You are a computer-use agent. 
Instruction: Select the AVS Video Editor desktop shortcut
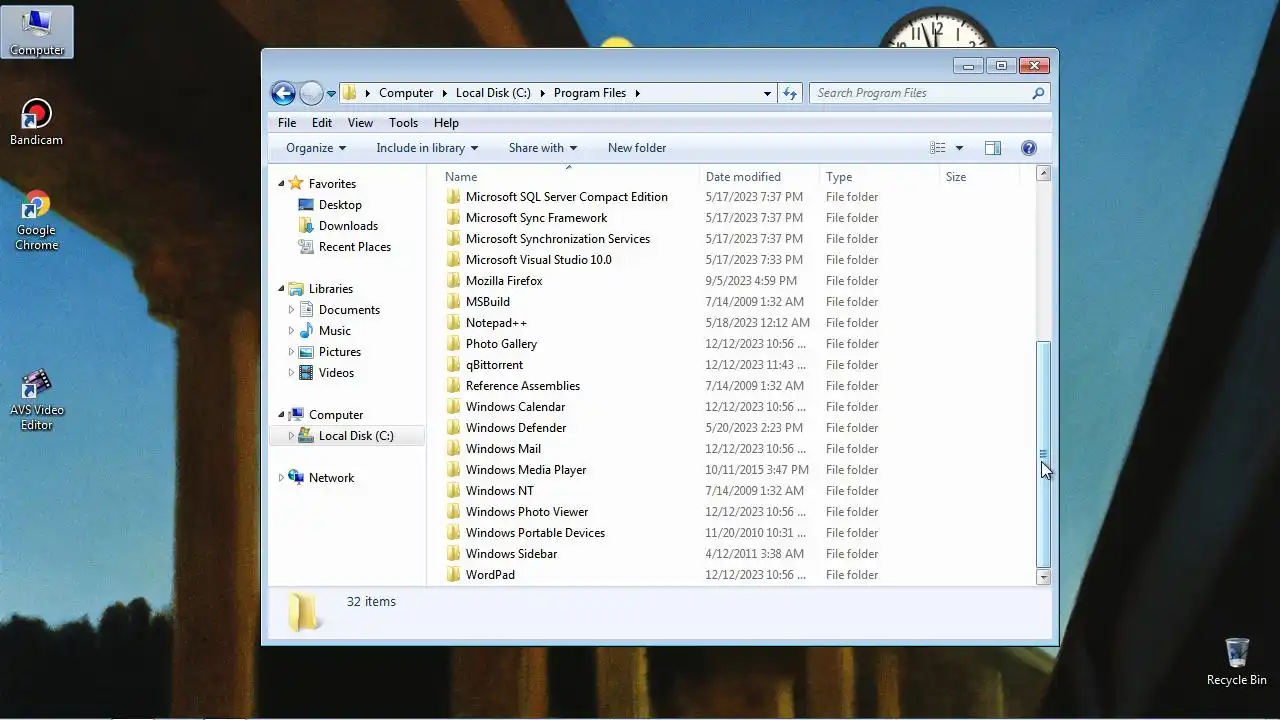pos(37,400)
